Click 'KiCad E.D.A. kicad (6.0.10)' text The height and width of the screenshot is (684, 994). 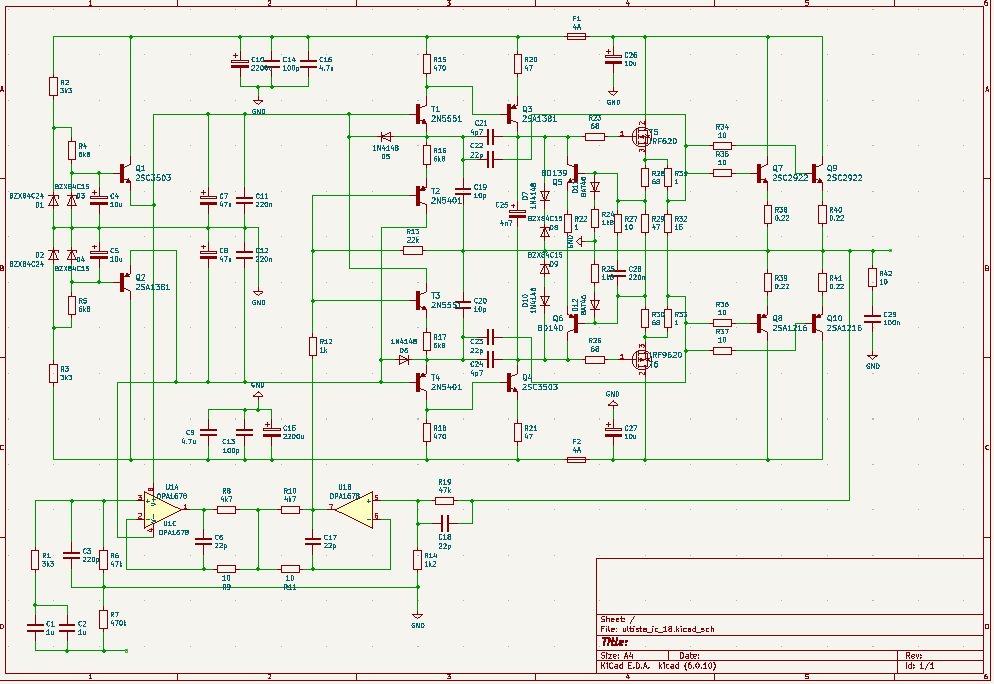(x=658, y=666)
